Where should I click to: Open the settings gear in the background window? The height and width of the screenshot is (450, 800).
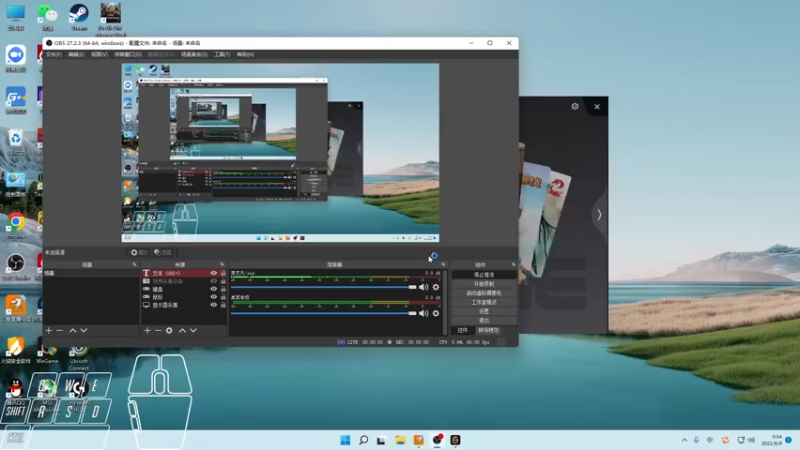click(x=575, y=107)
